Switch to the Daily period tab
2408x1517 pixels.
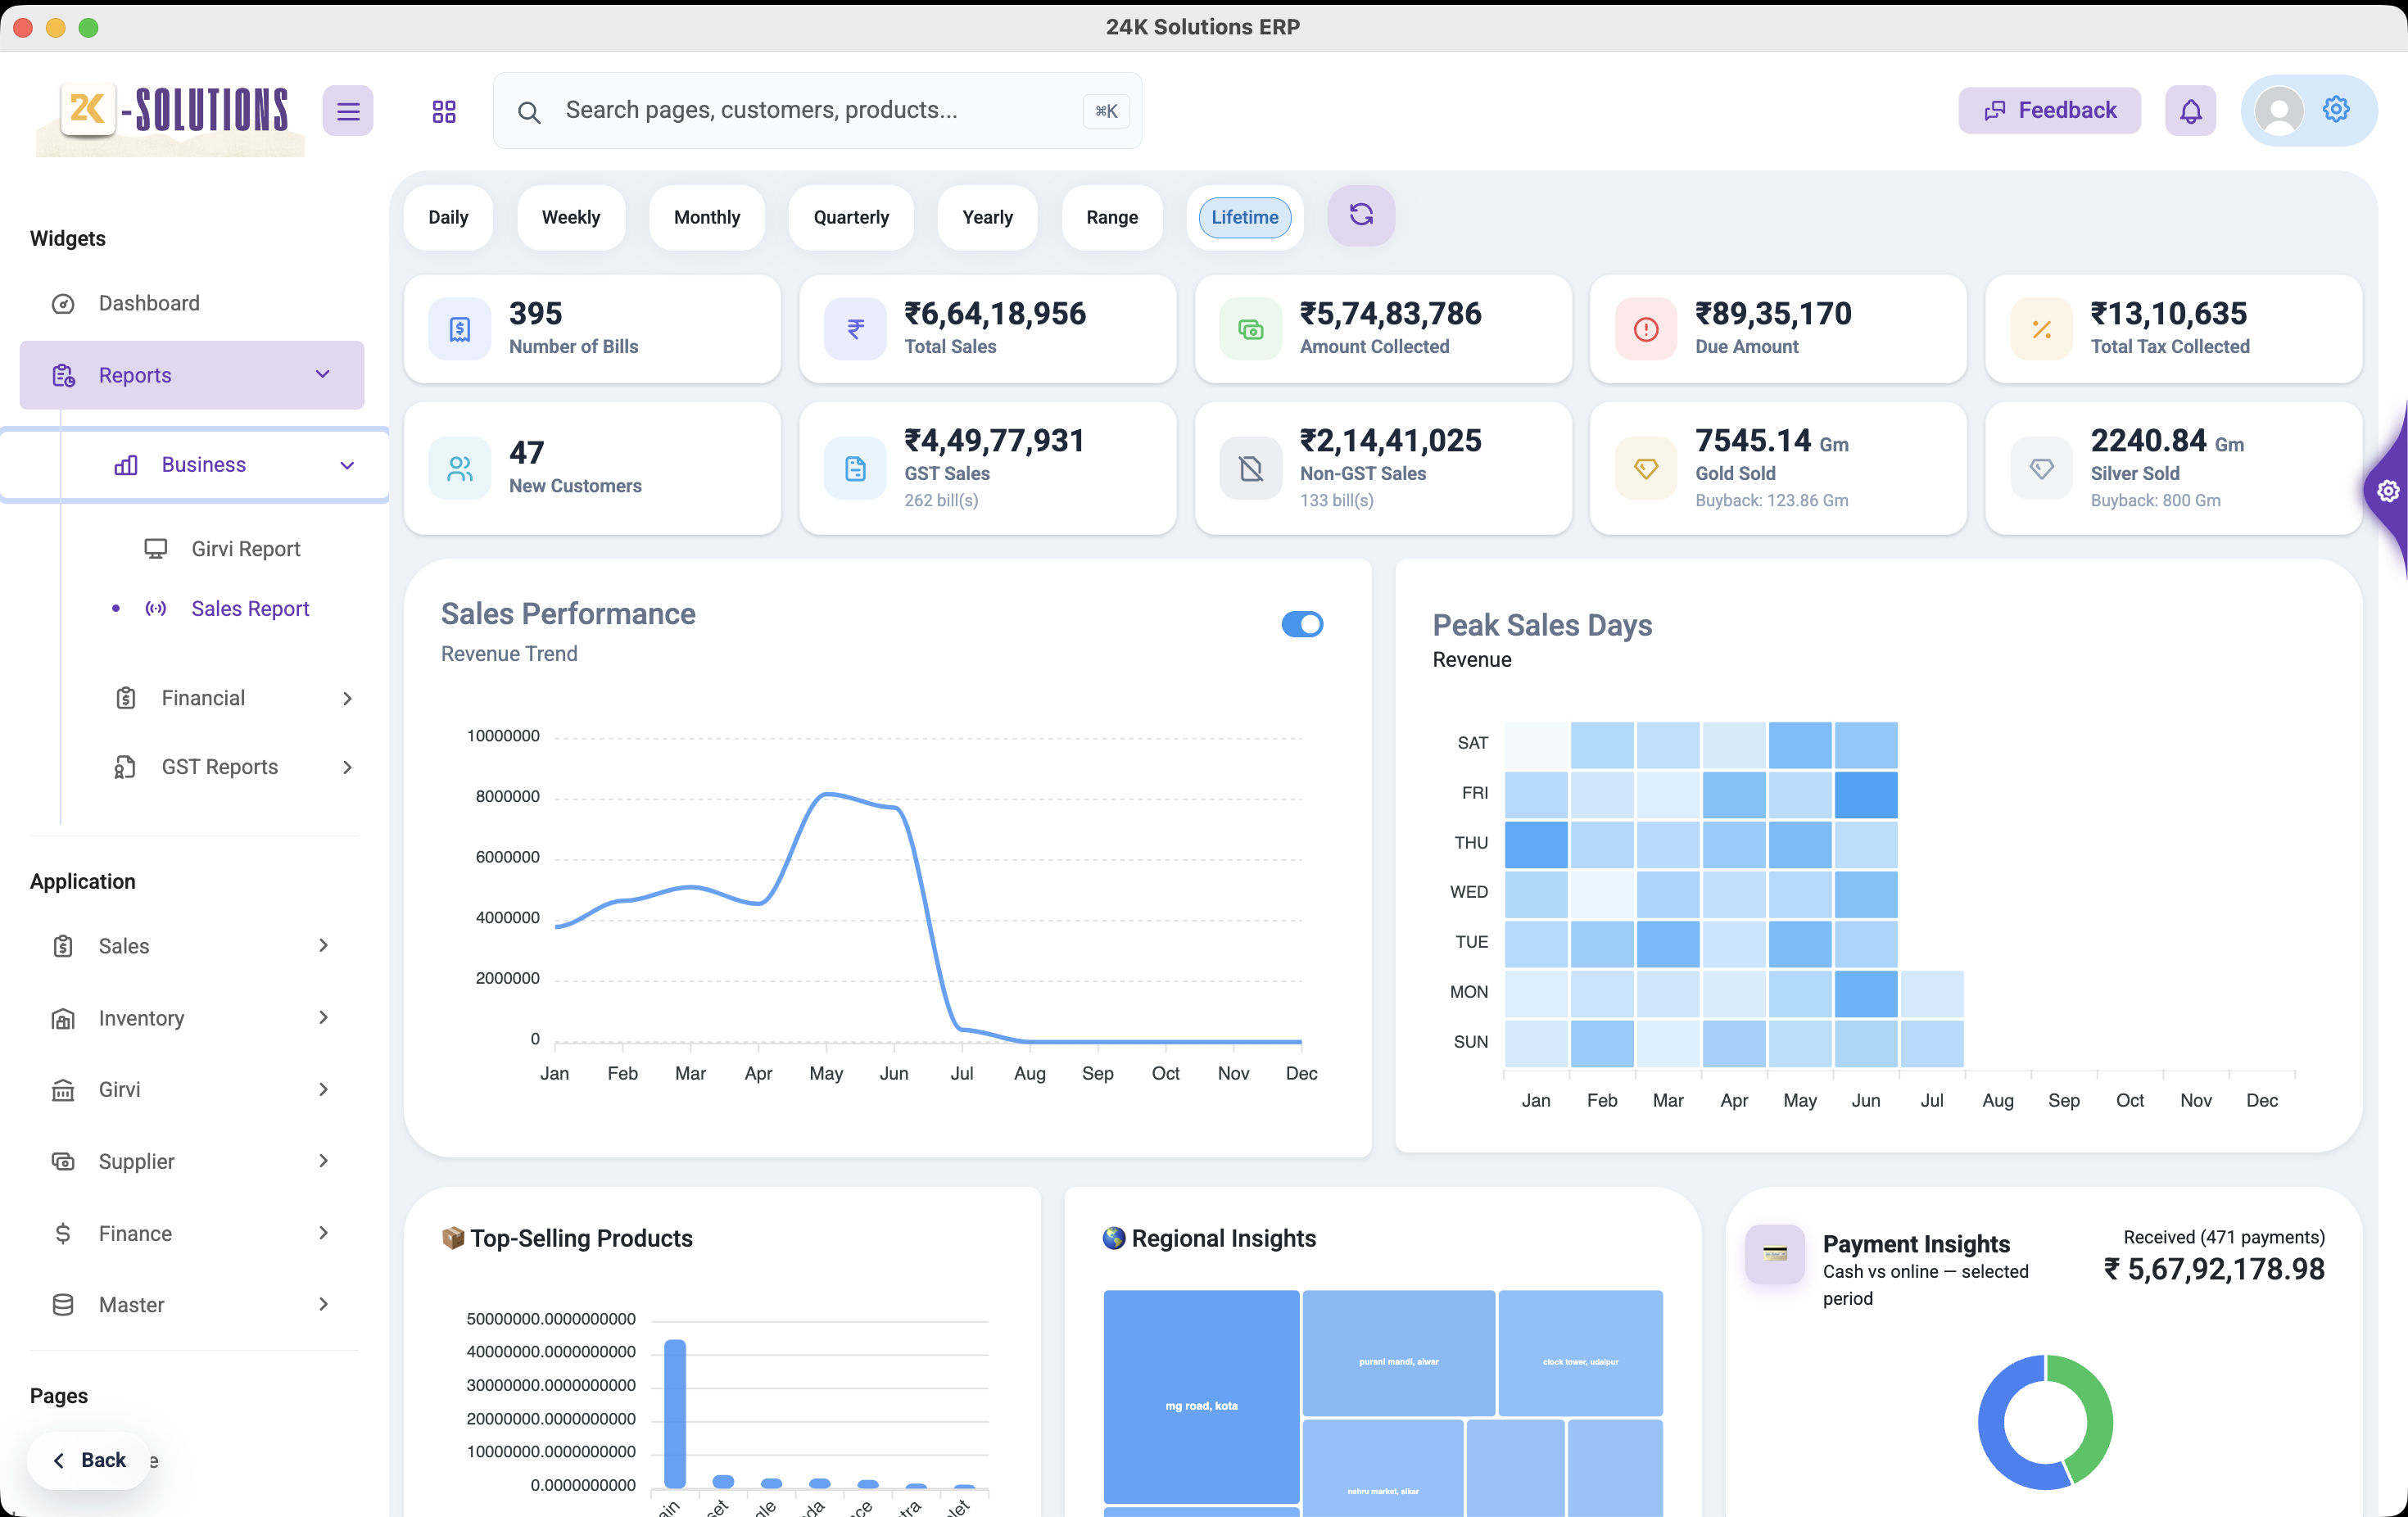click(448, 217)
